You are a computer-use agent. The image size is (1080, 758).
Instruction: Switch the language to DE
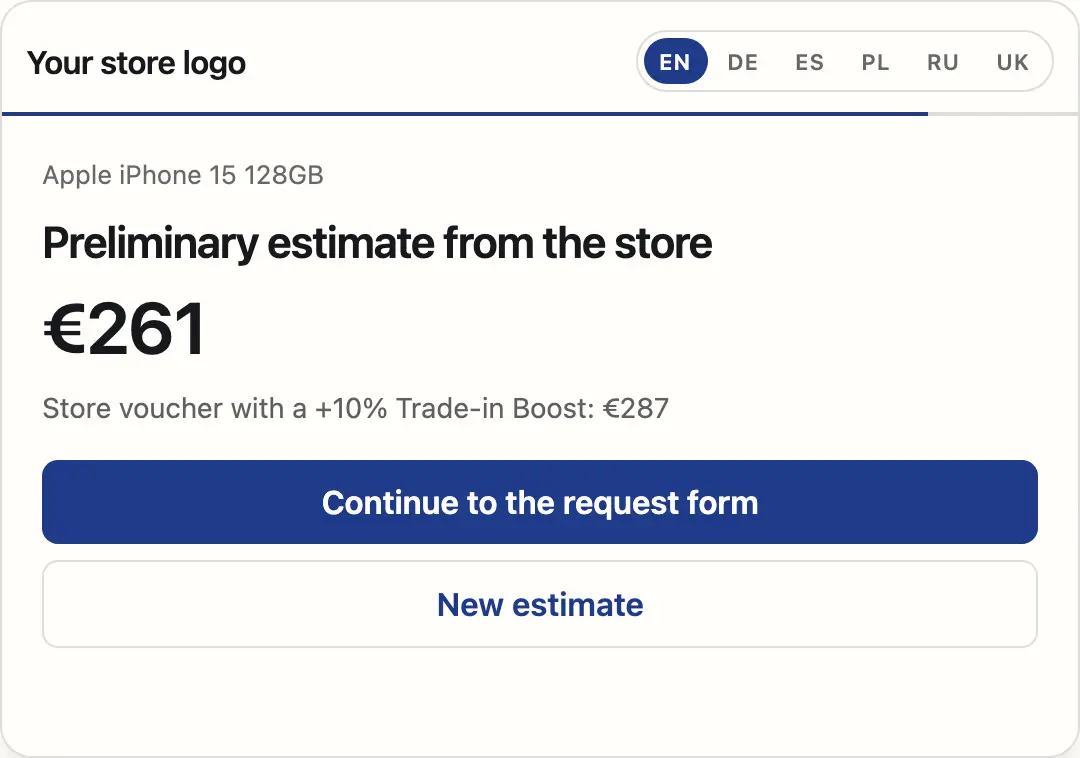click(742, 62)
